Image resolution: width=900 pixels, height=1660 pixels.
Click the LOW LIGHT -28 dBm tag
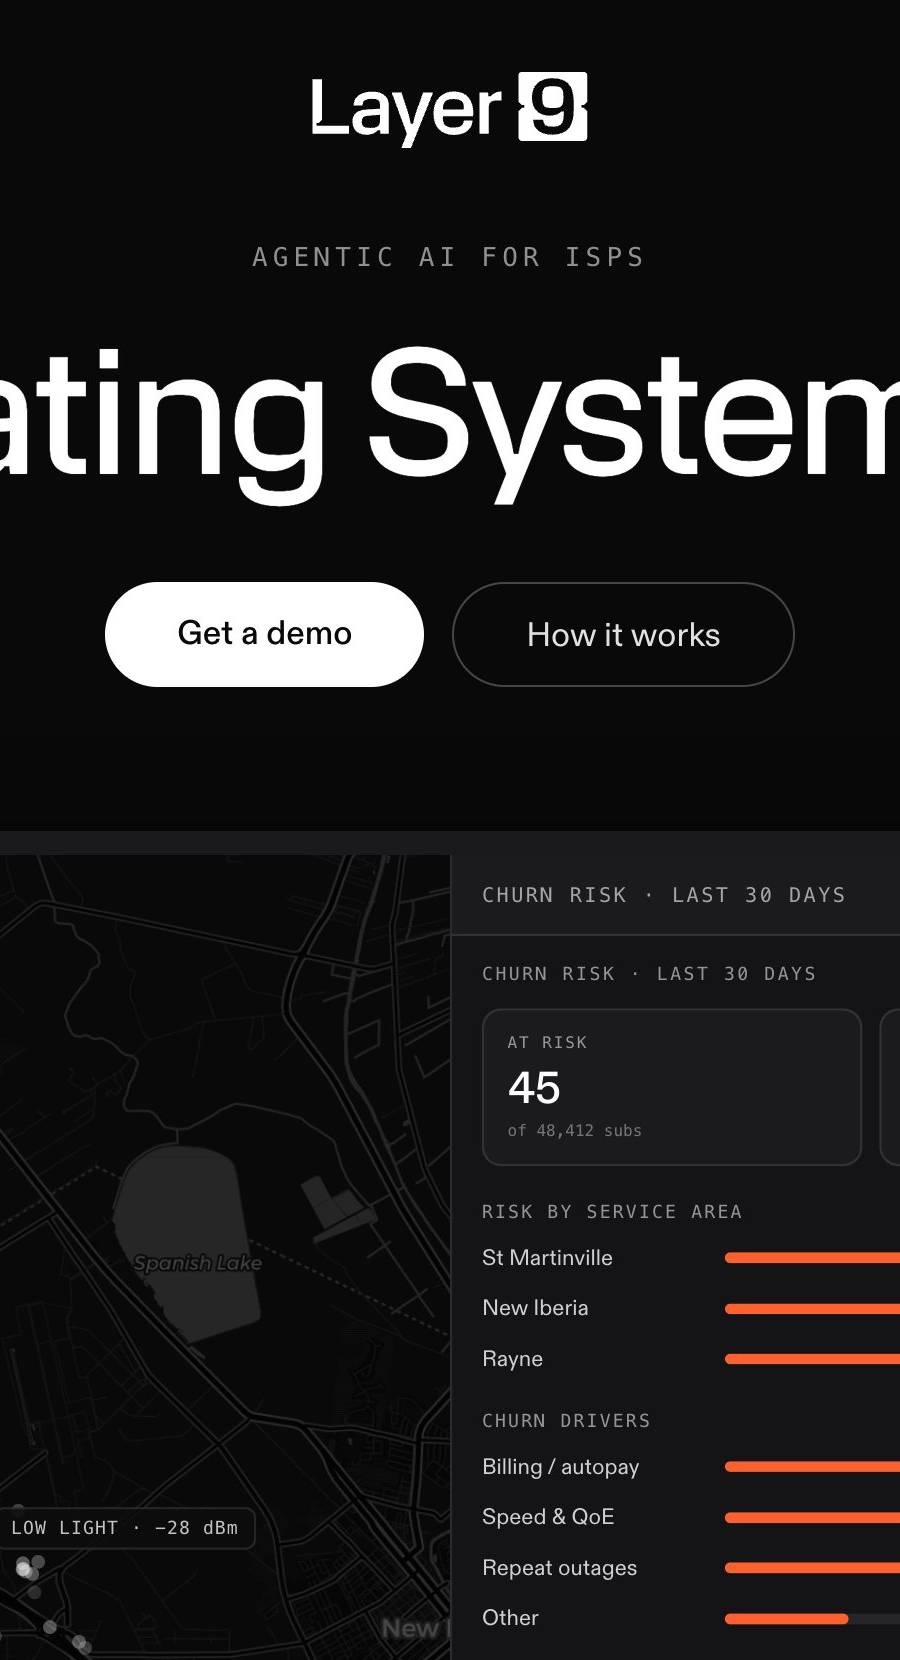[x=125, y=1528]
